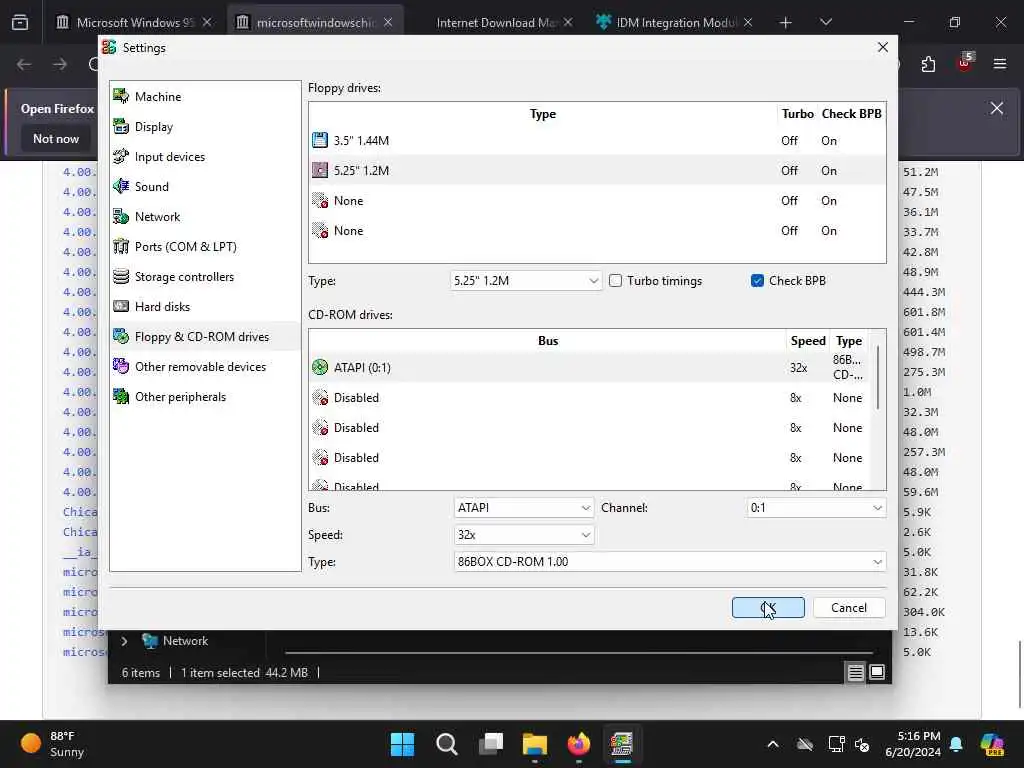
Task: Switch to Internet Download Manager tab
Action: click(x=495, y=22)
